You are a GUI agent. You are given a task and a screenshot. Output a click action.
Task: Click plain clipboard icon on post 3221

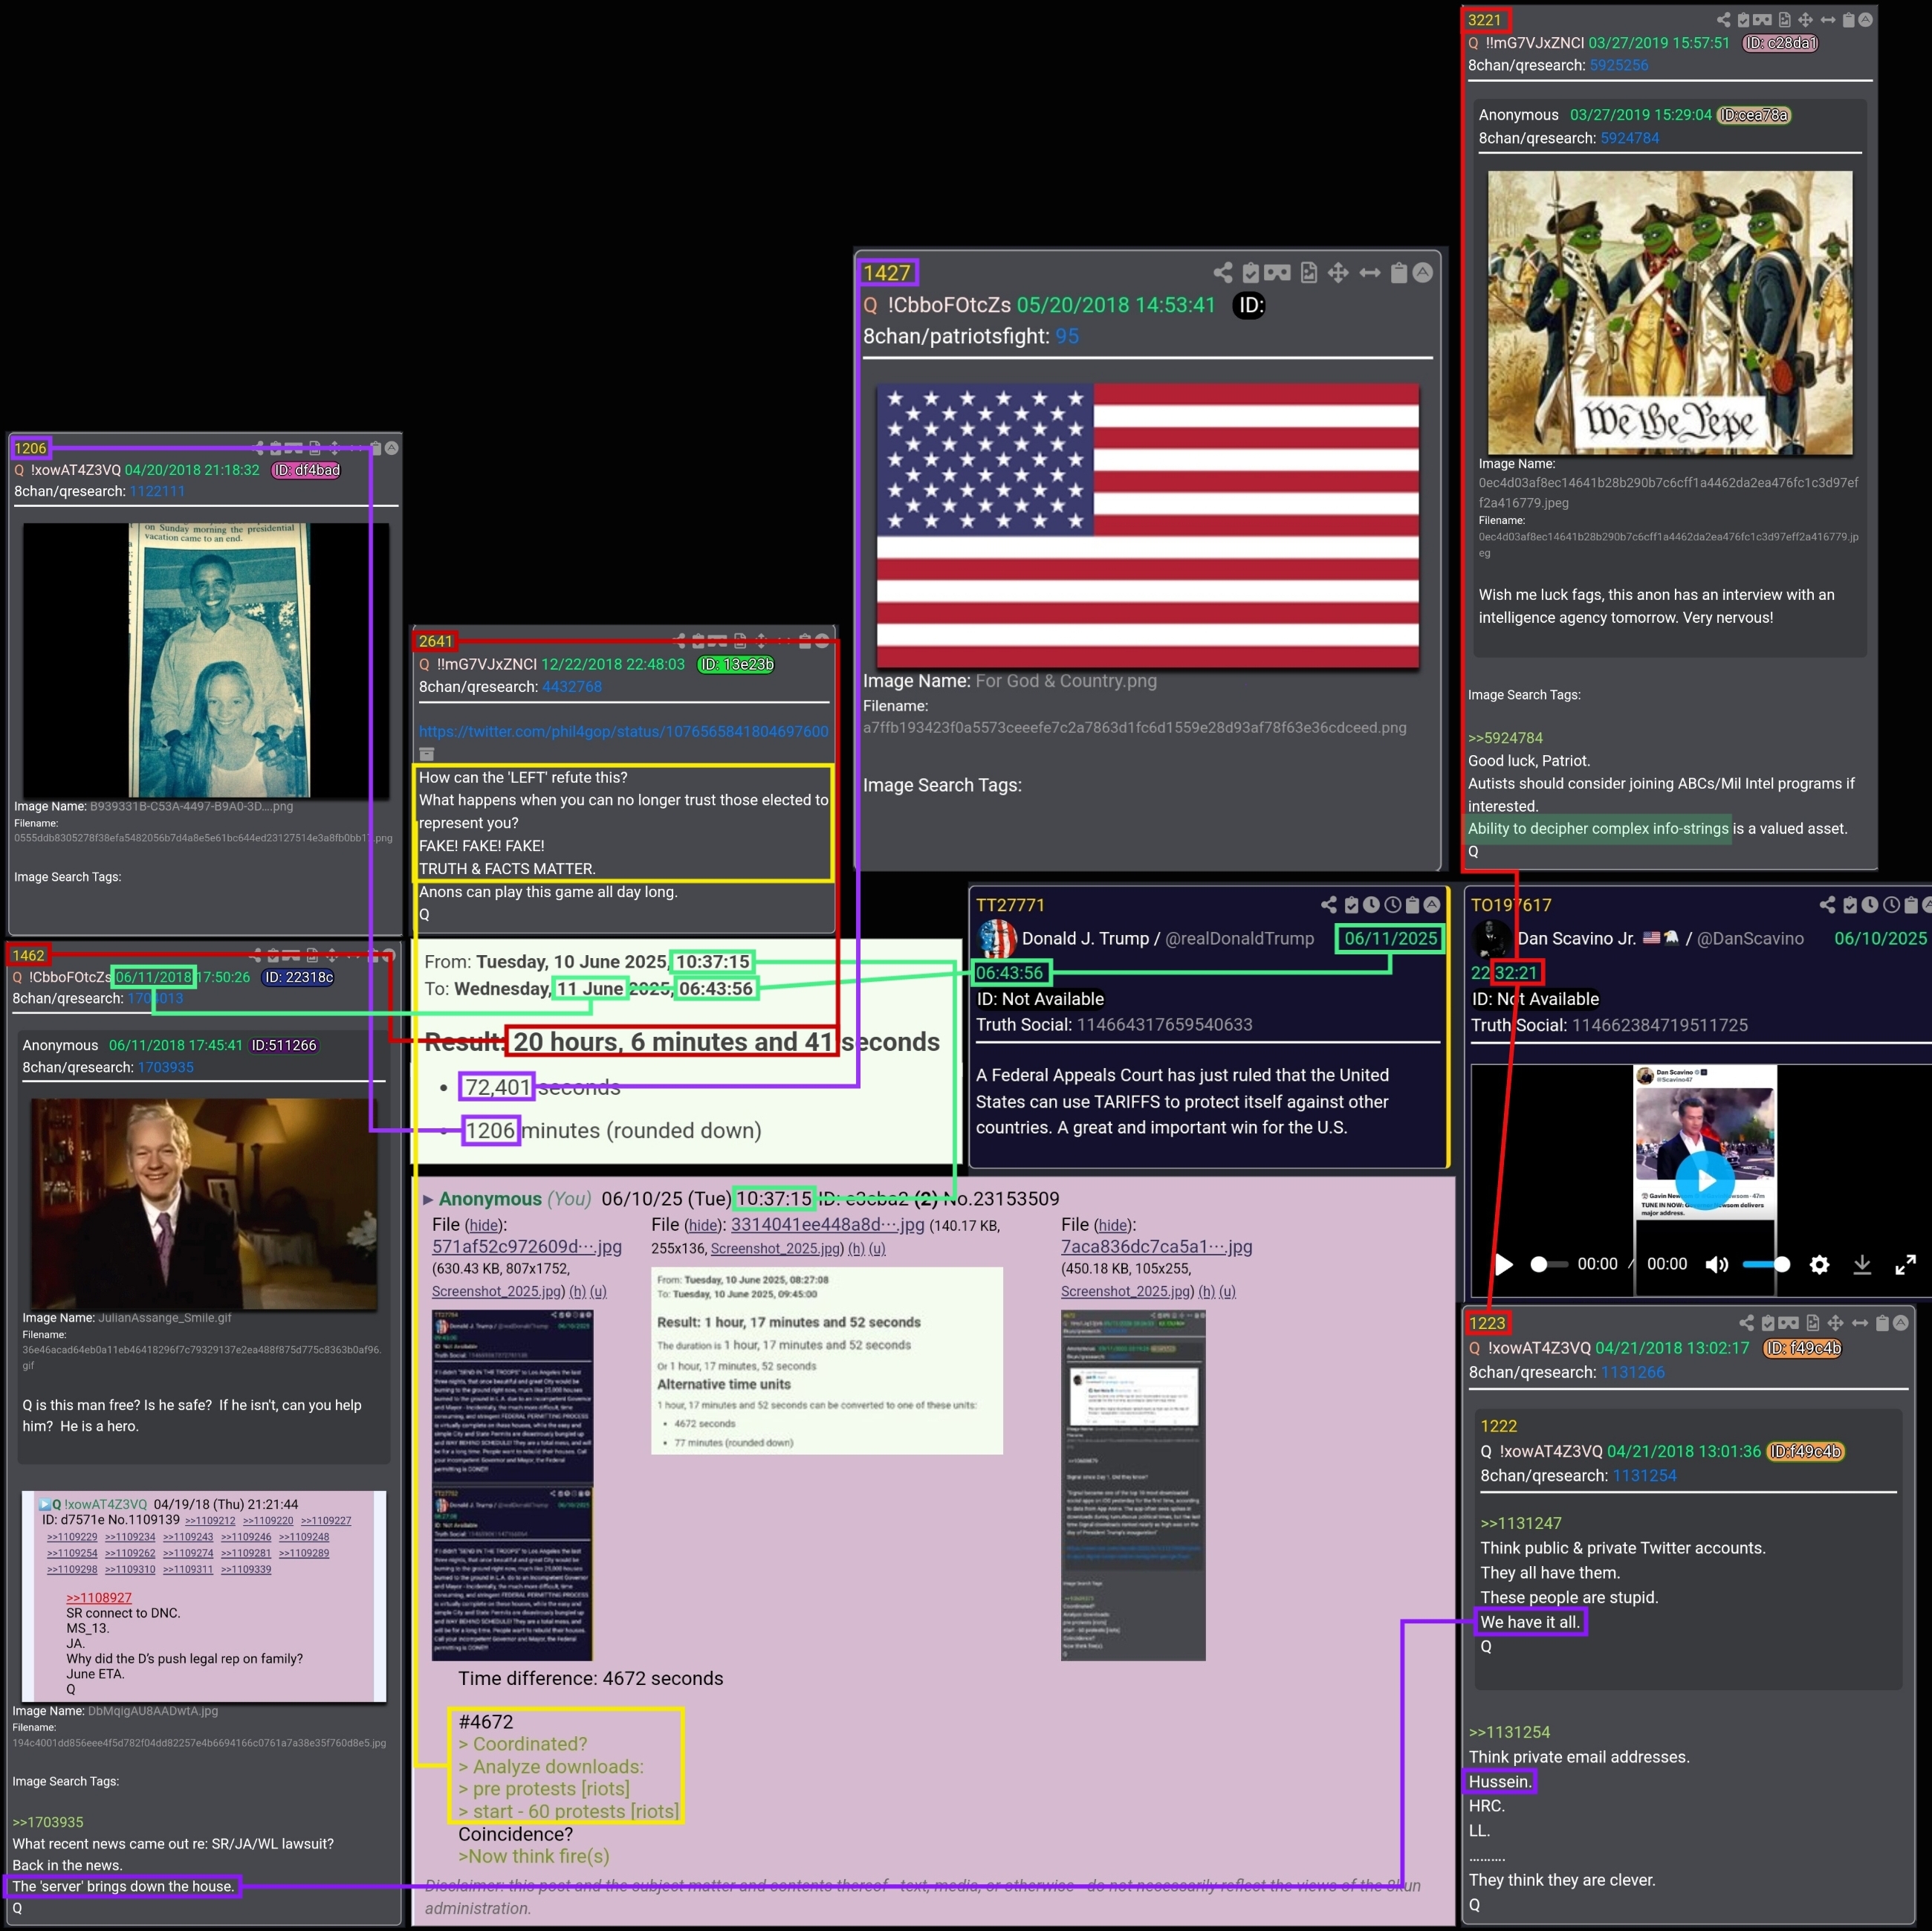(1848, 20)
